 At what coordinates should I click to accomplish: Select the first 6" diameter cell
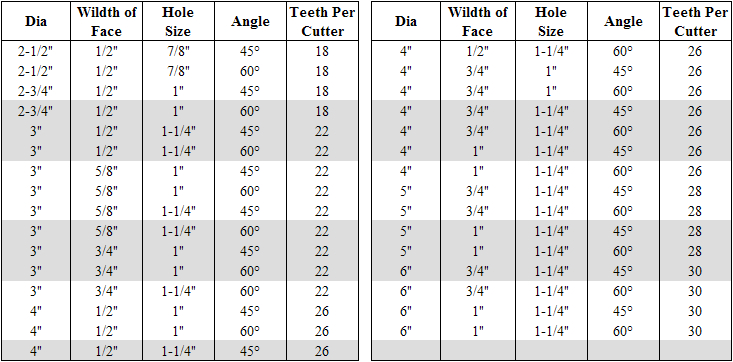coord(406,271)
